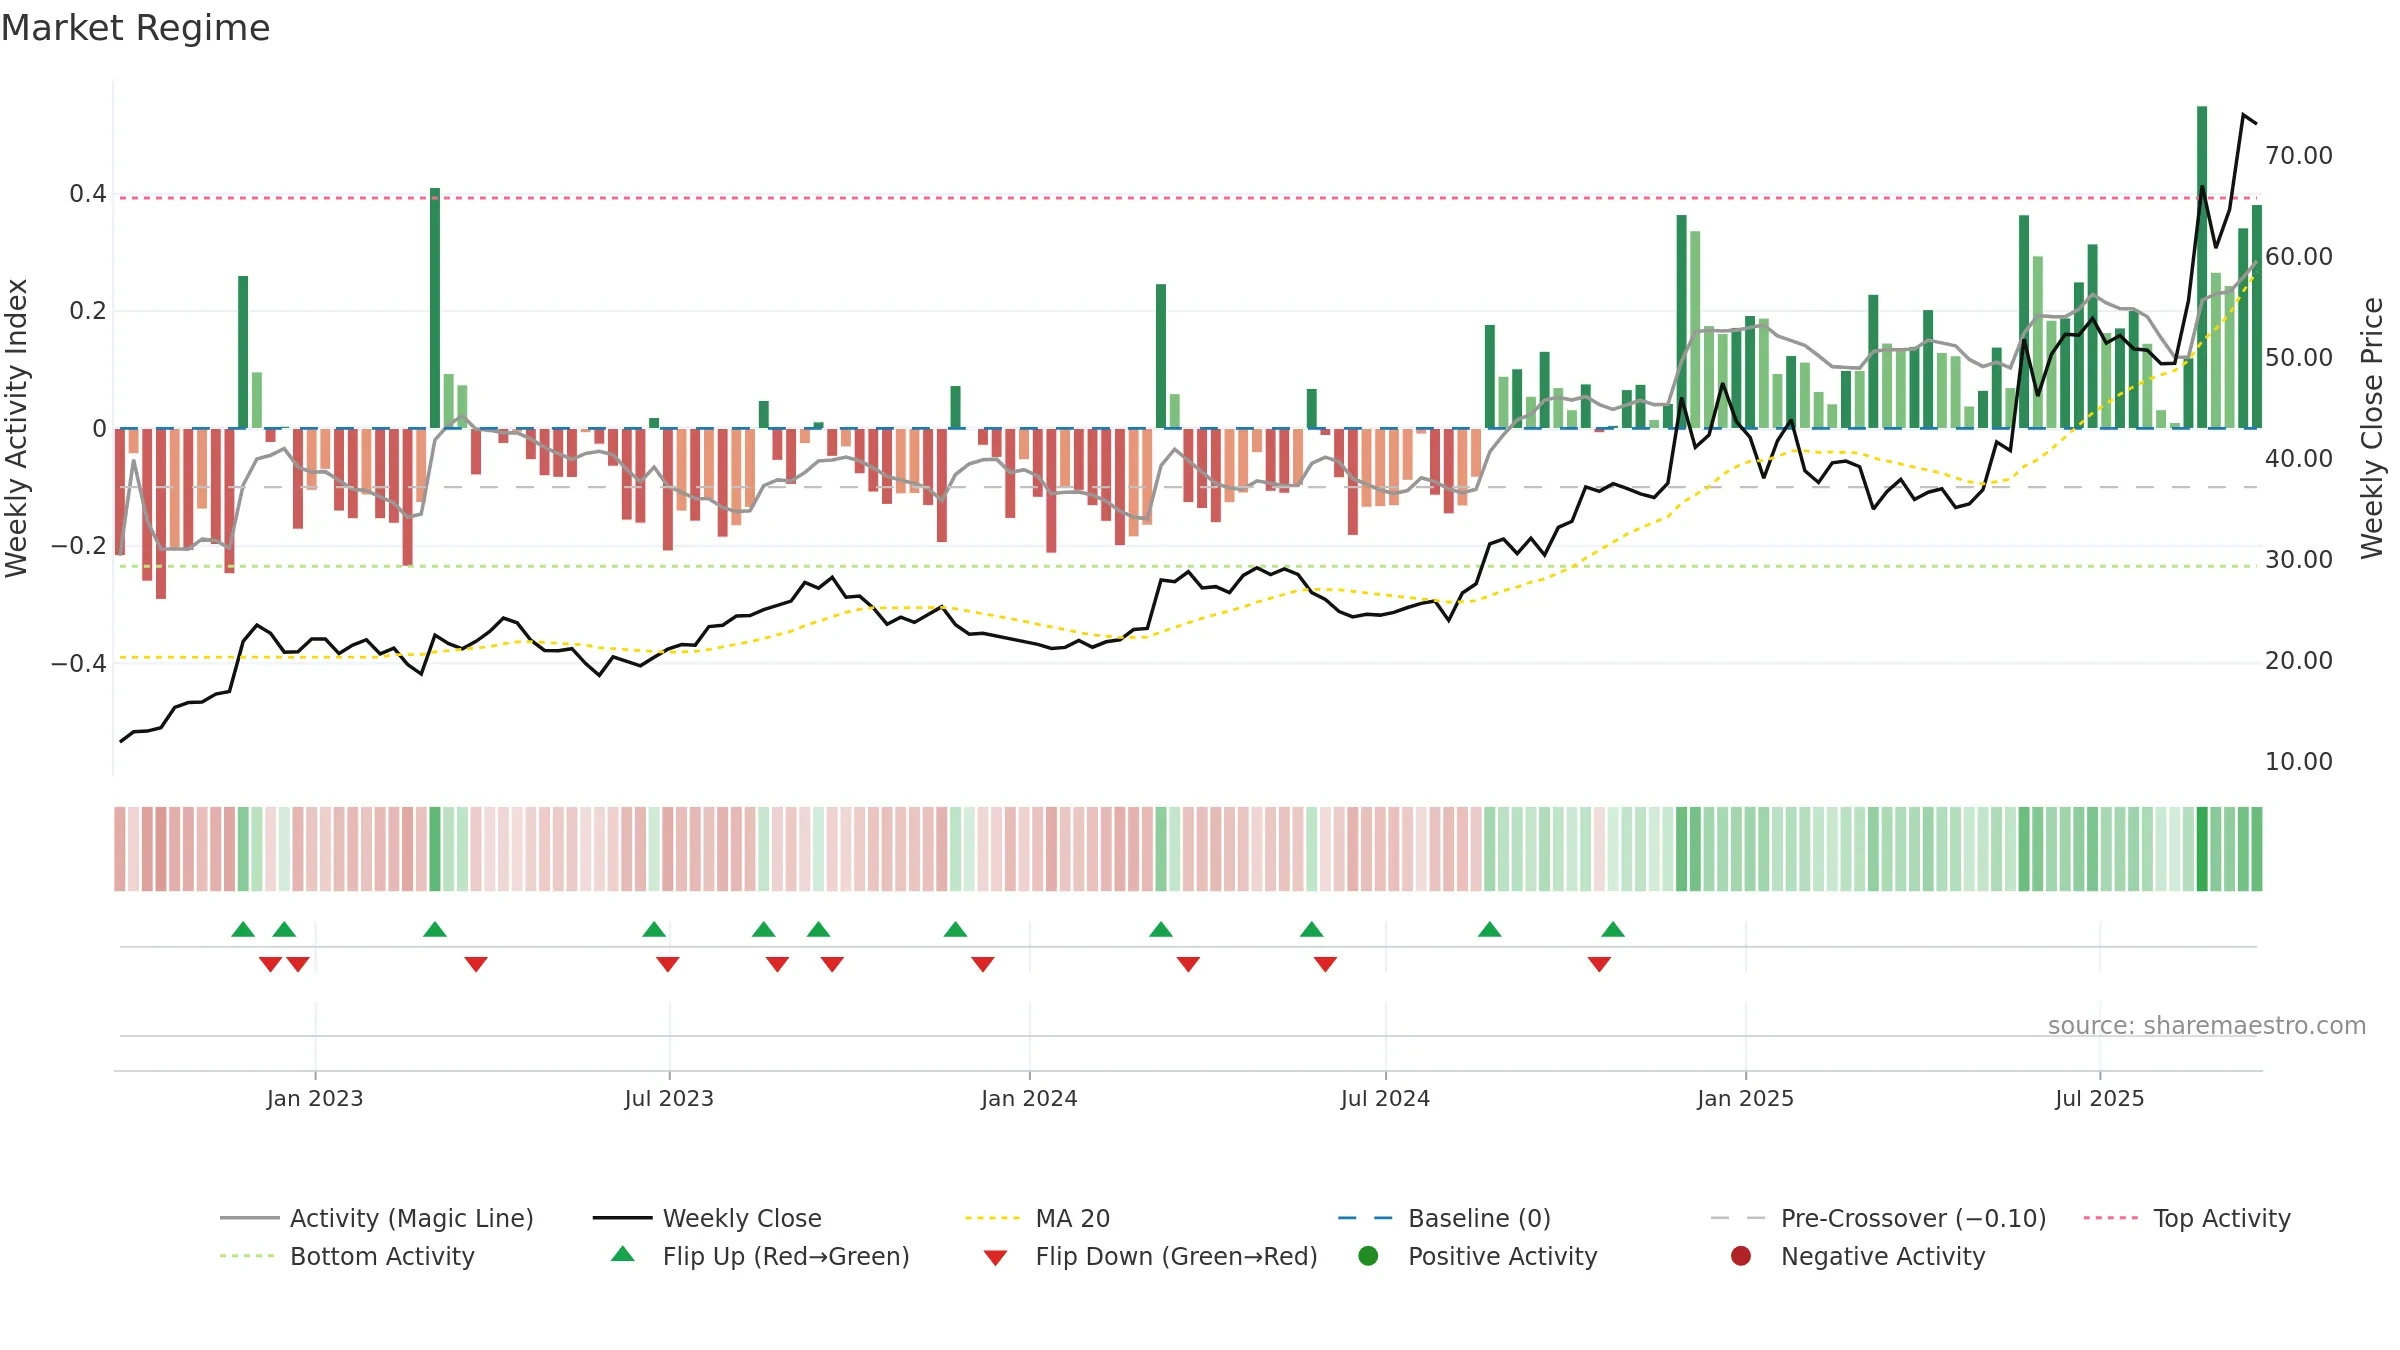Screen dimensions: 2400x1350
Task: Click the Weekly Activity Index axis title
Action: point(17,428)
